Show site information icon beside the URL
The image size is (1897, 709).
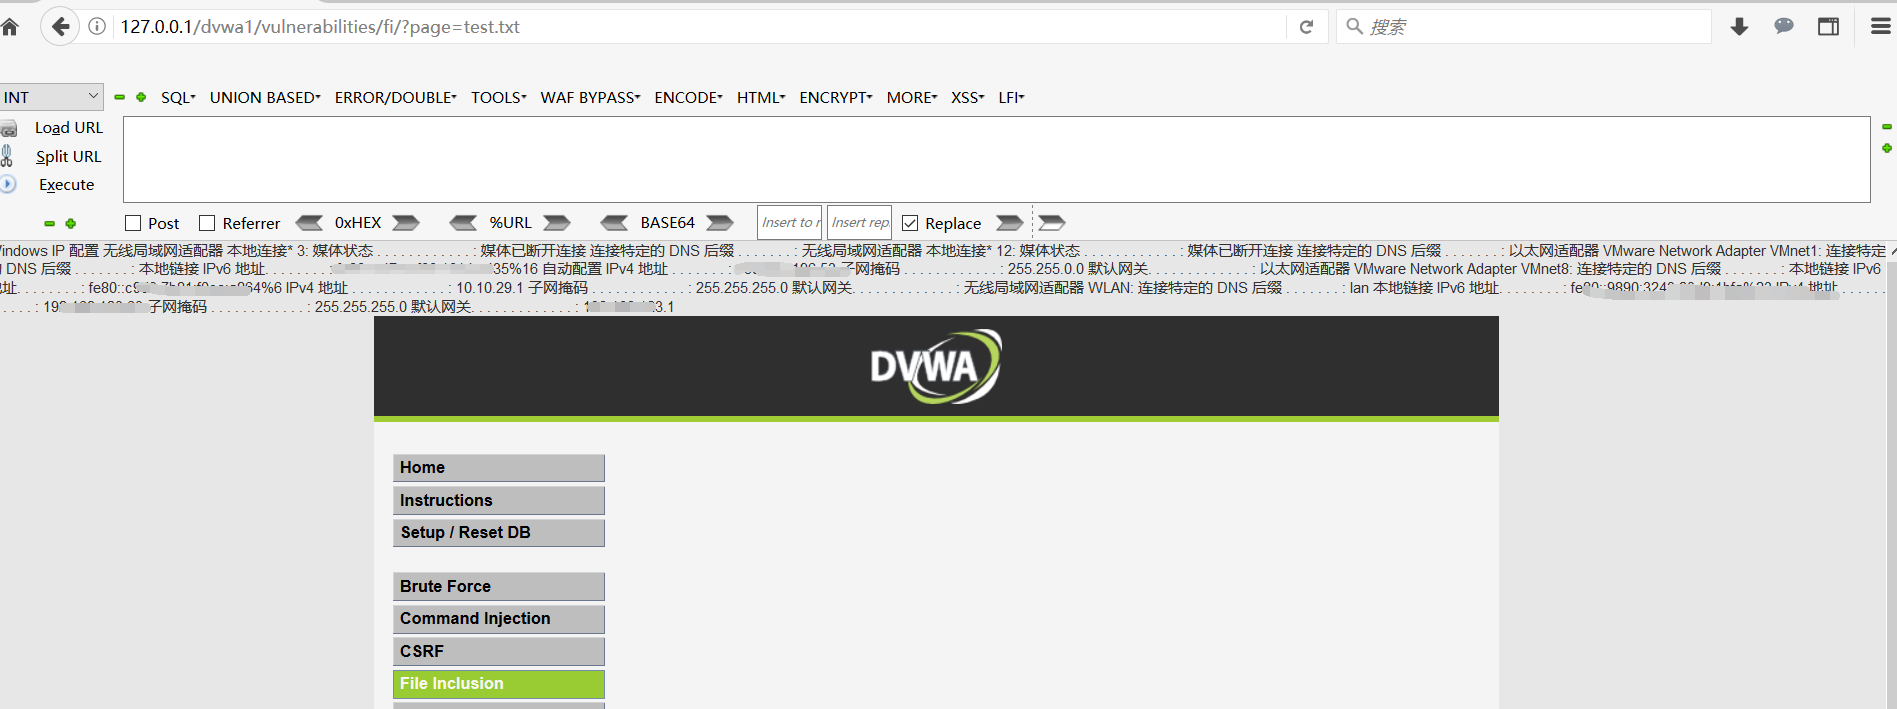click(97, 27)
